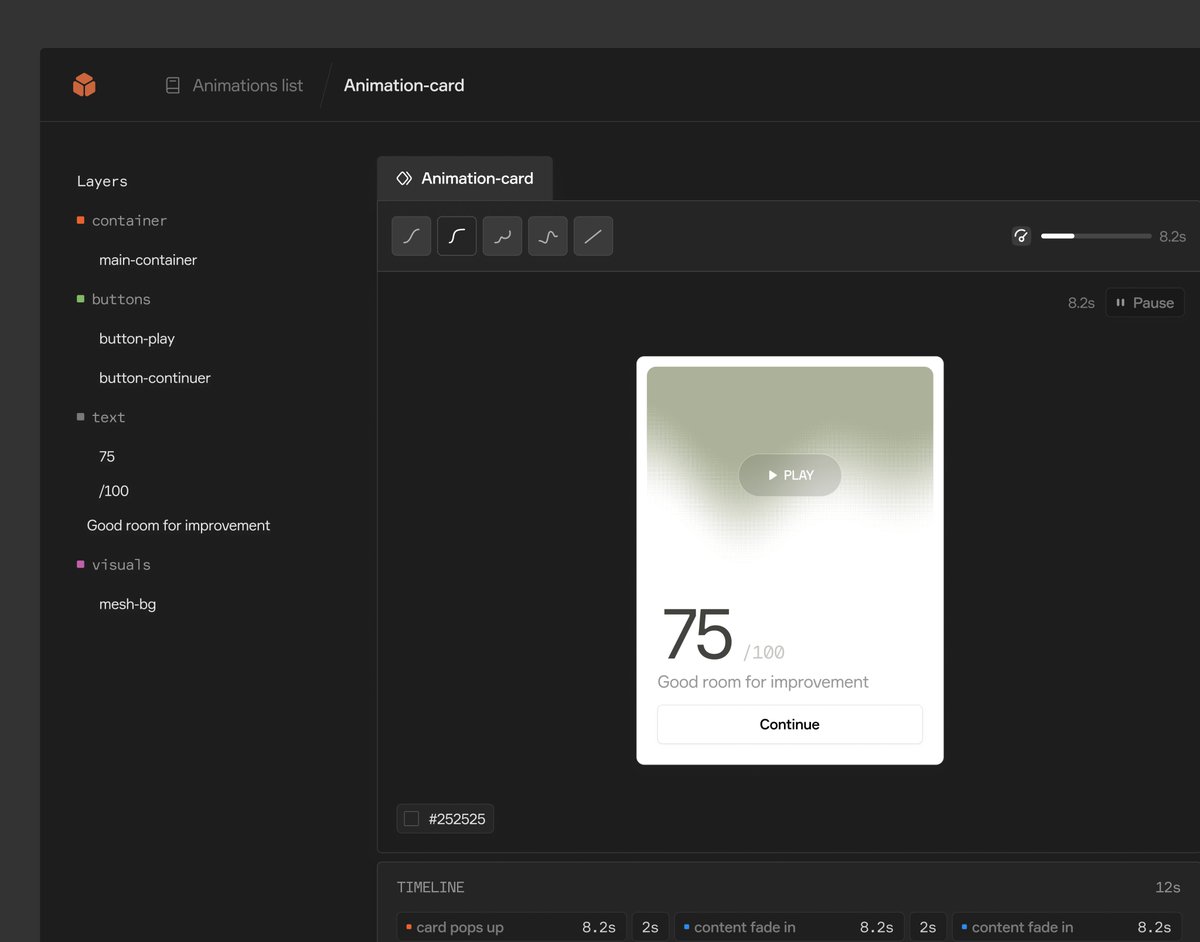Image resolution: width=1200 pixels, height=942 pixels.
Task: Switch to the Animation-card tab
Action: tap(464, 178)
